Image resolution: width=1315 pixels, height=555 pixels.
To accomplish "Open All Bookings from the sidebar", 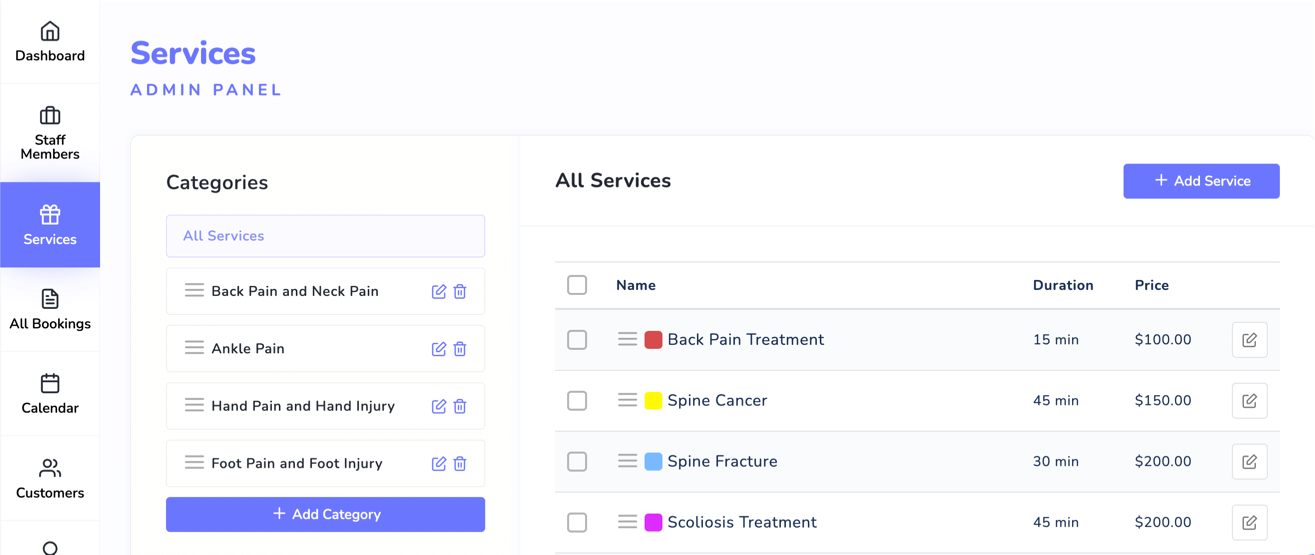I will coord(50,310).
